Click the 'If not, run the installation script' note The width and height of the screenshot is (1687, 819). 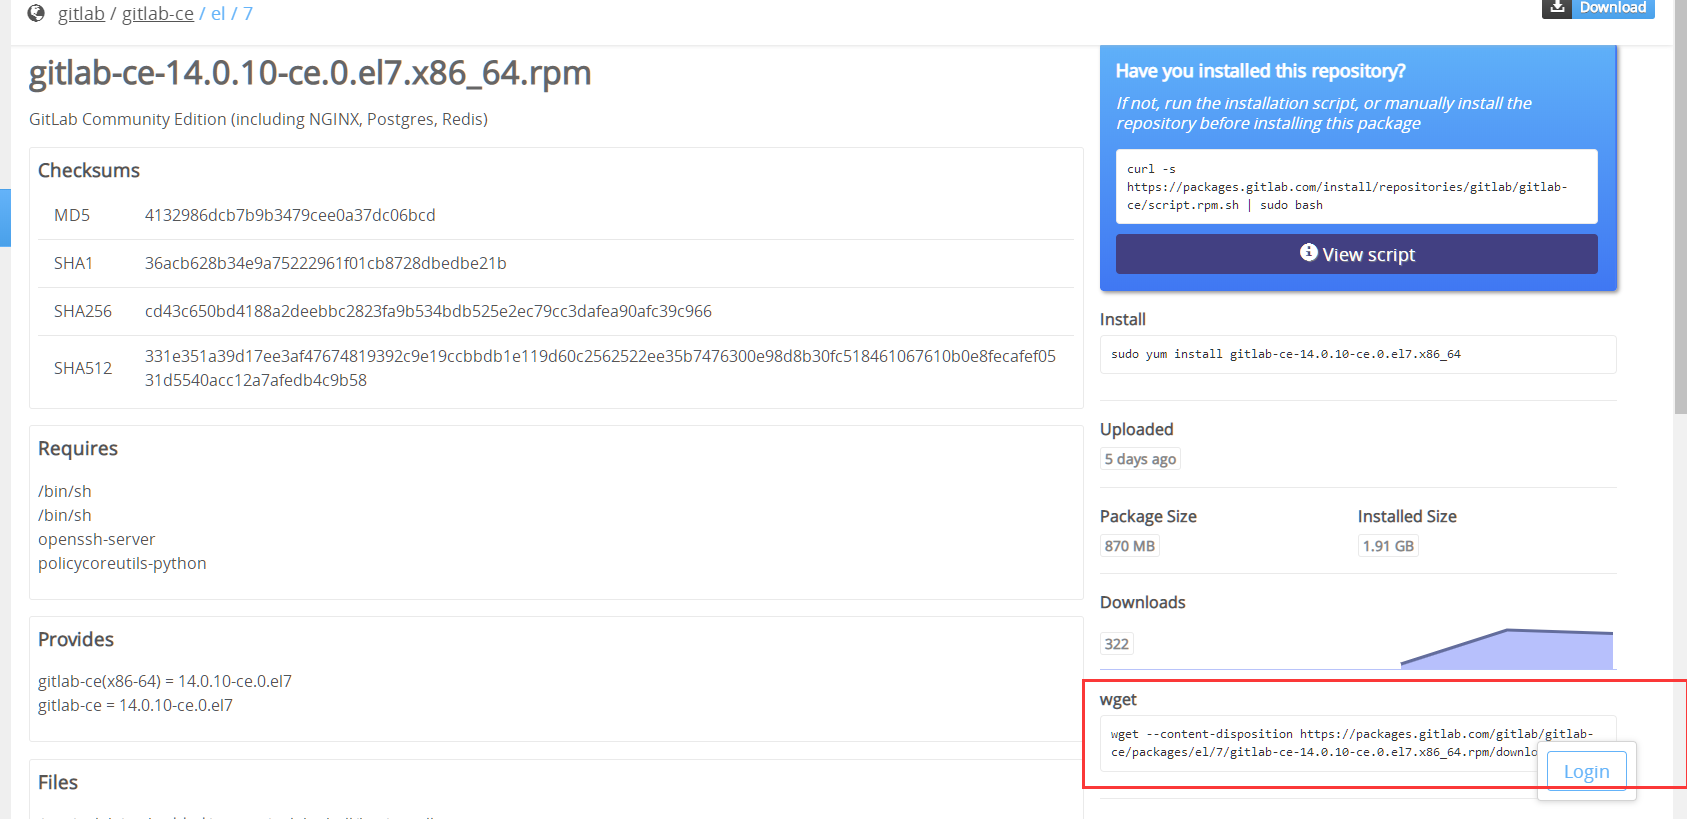coord(1324,113)
